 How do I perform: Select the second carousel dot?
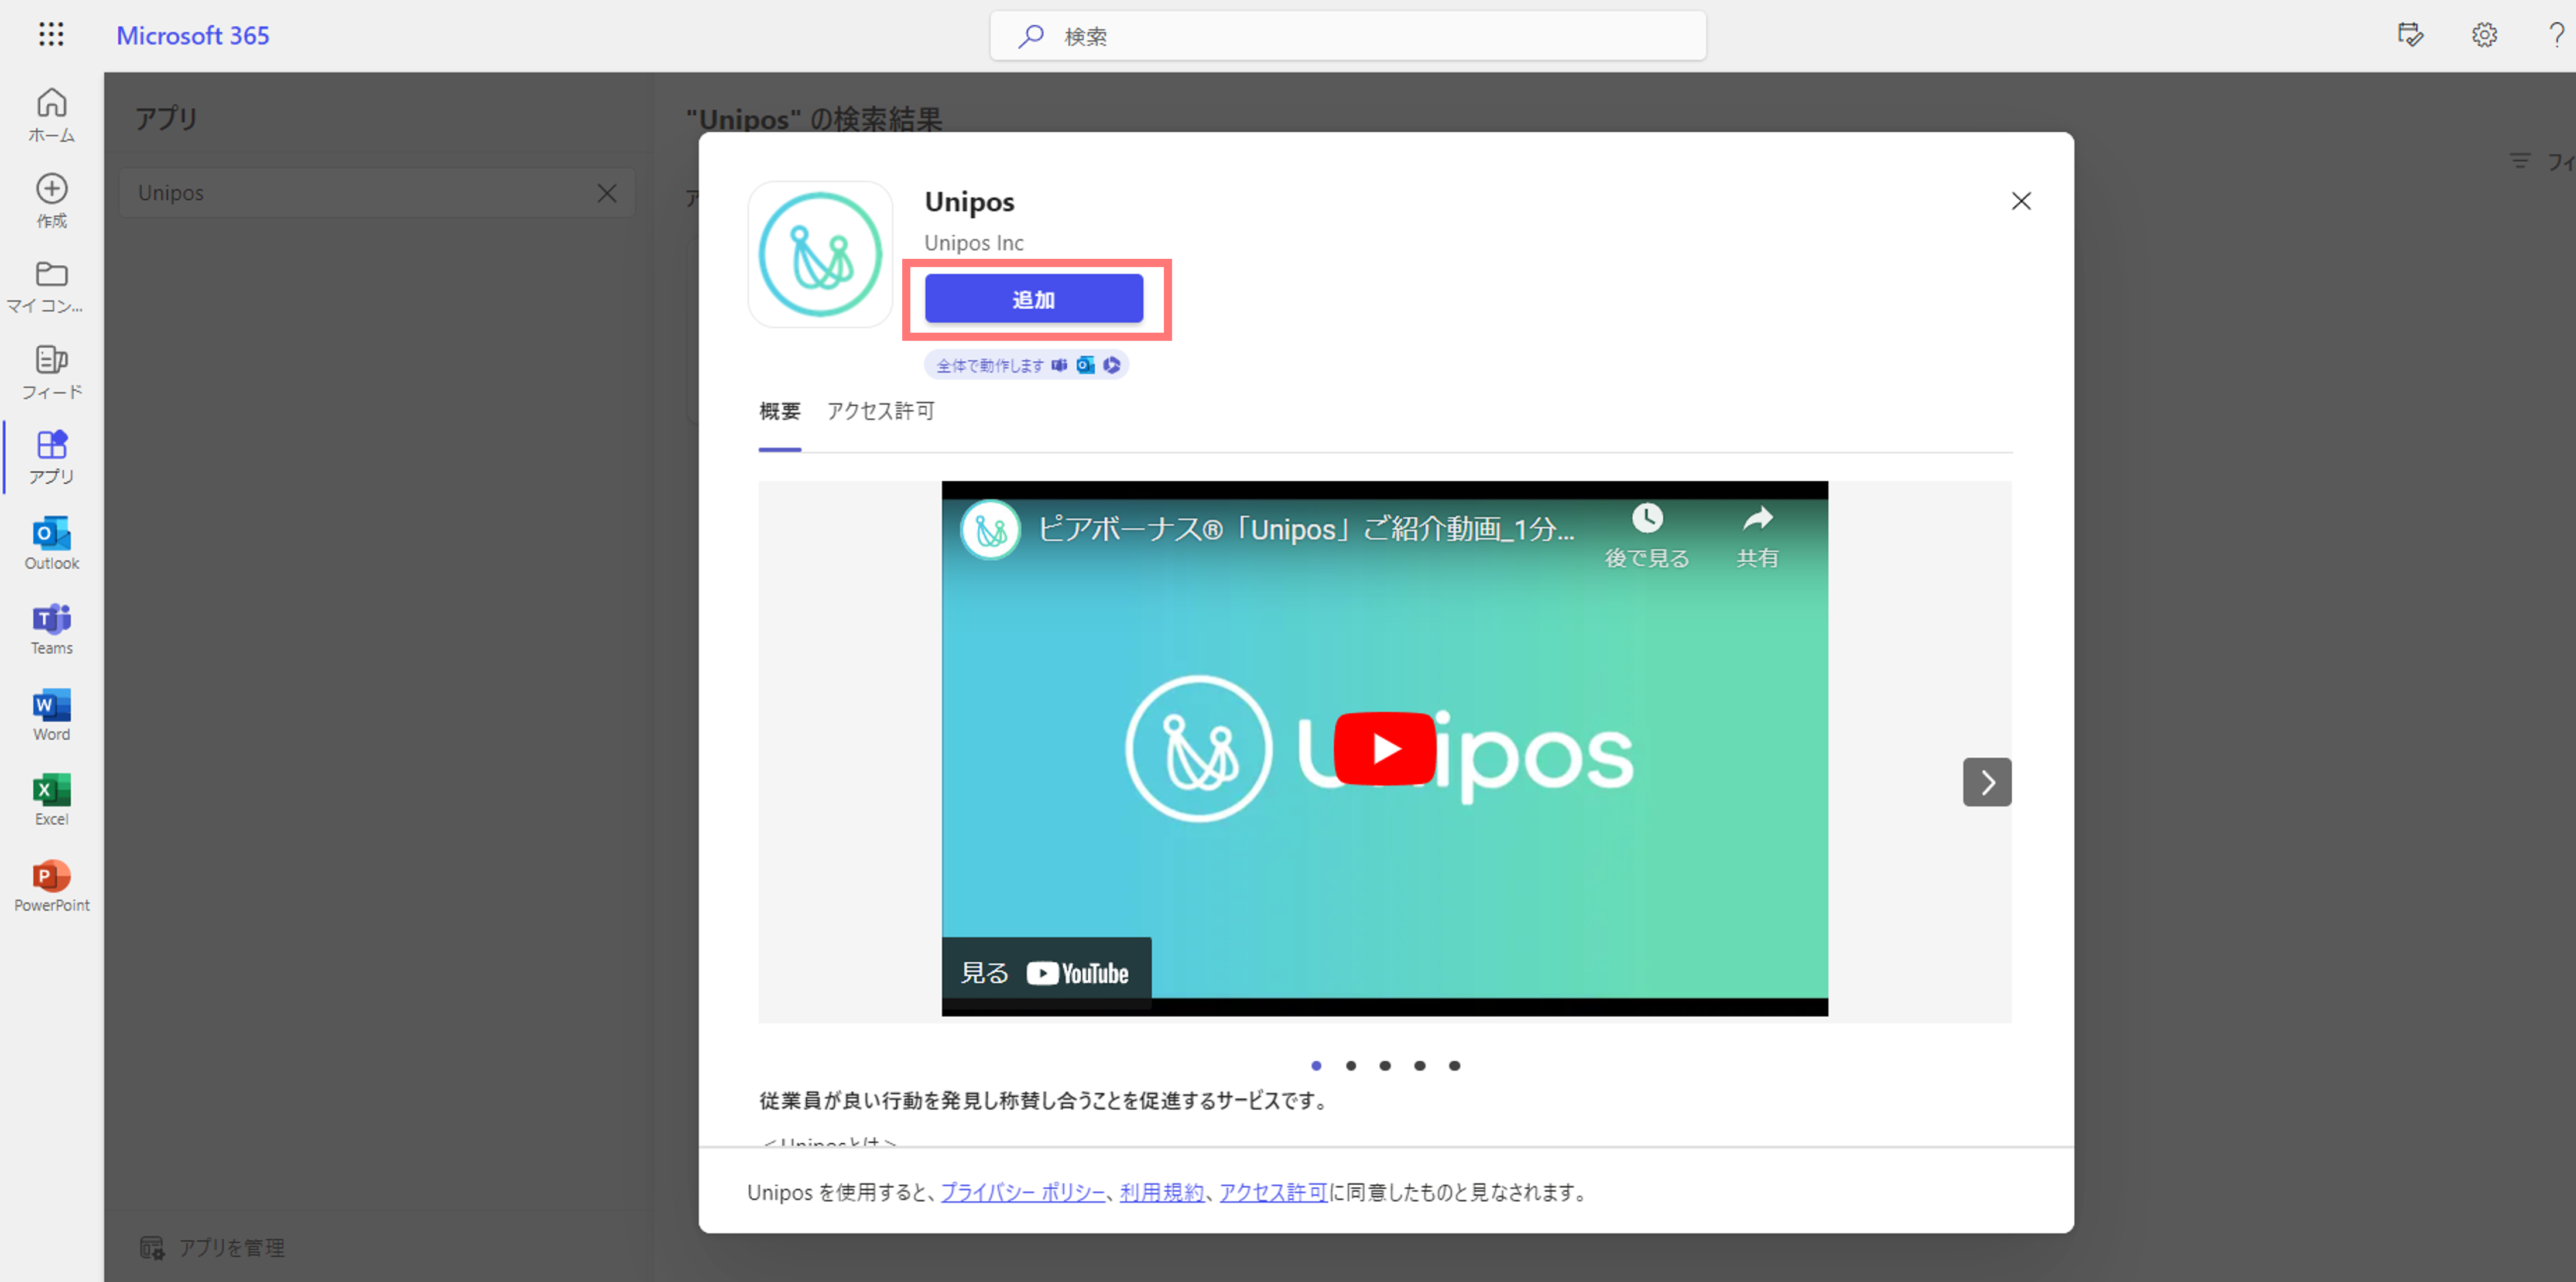click(1351, 1065)
